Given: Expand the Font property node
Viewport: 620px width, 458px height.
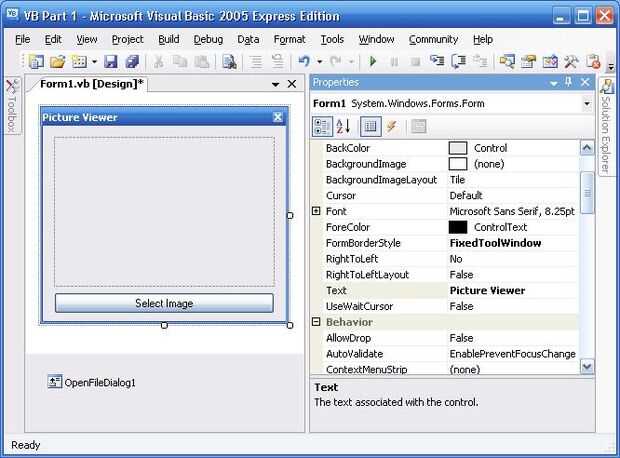Looking at the screenshot, I should [316, 211].
